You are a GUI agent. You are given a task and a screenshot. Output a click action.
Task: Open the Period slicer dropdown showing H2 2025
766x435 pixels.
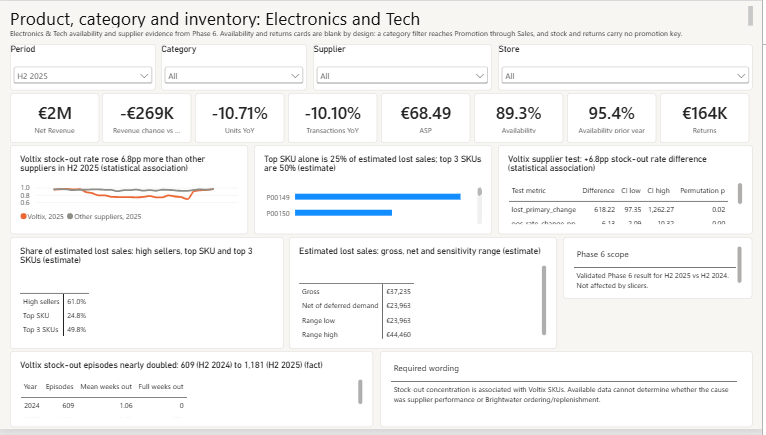pyautogui.click(x=83, y=76)
